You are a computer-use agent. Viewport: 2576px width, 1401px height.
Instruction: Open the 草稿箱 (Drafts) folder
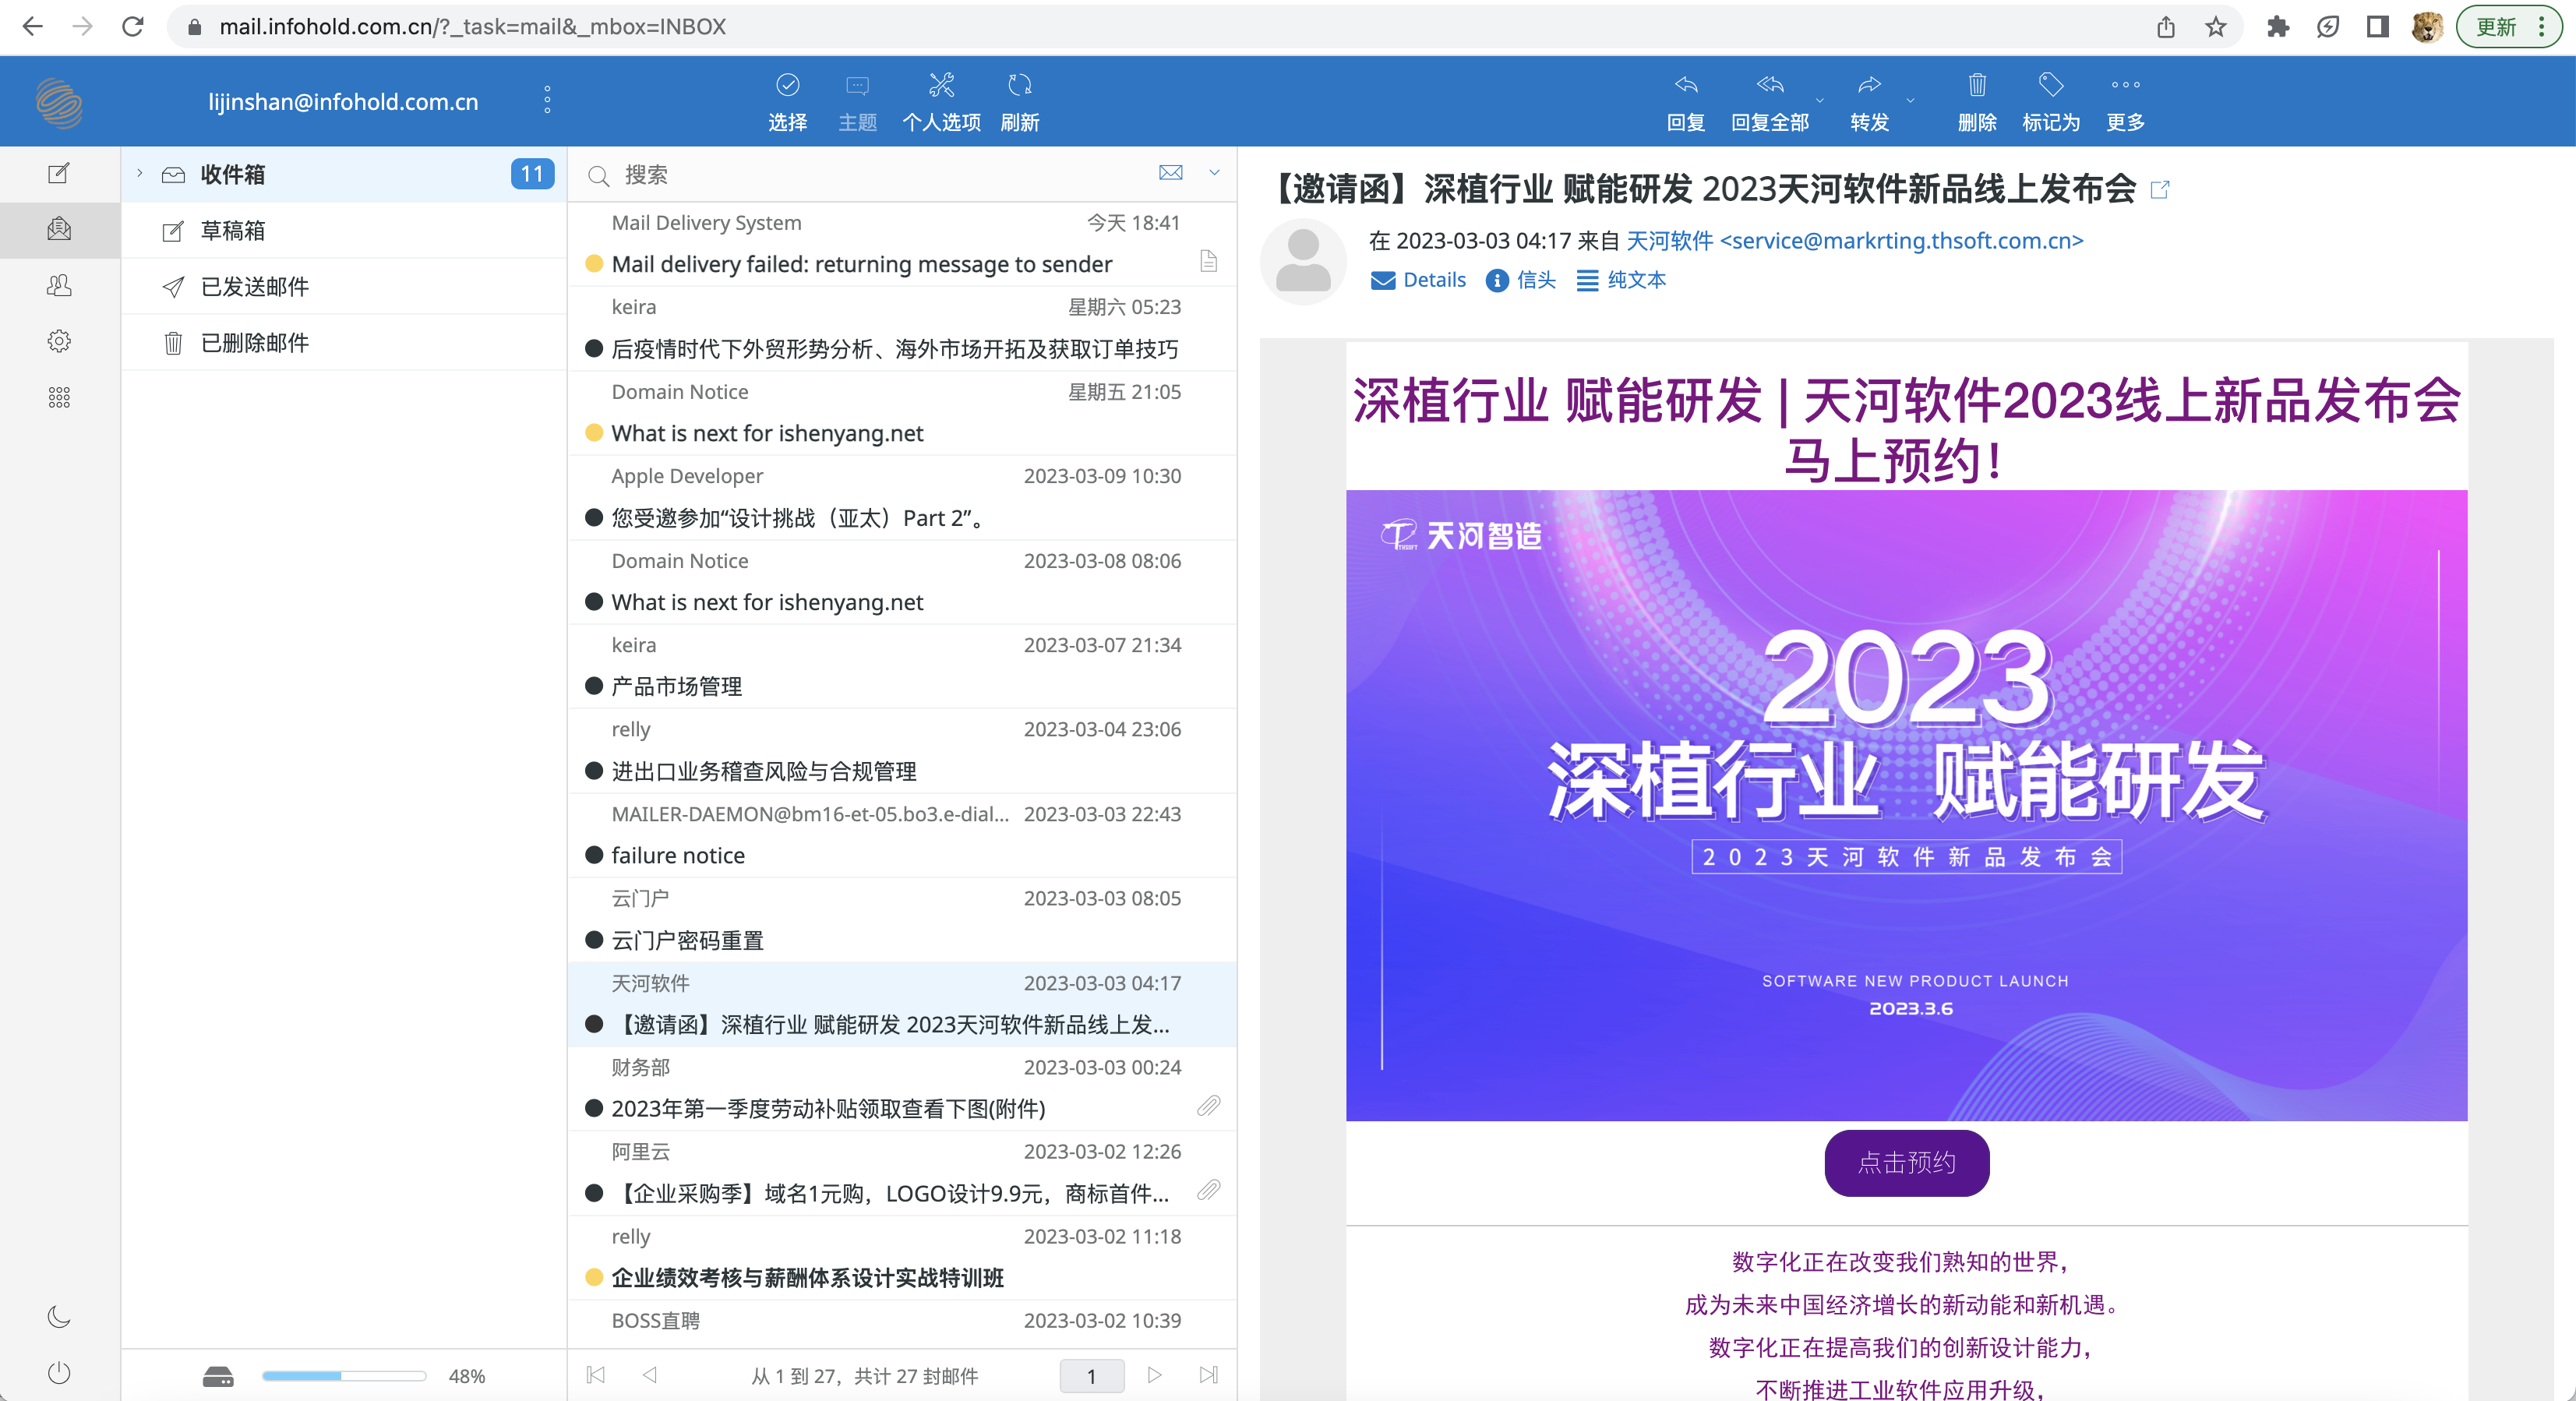point(344,230)
